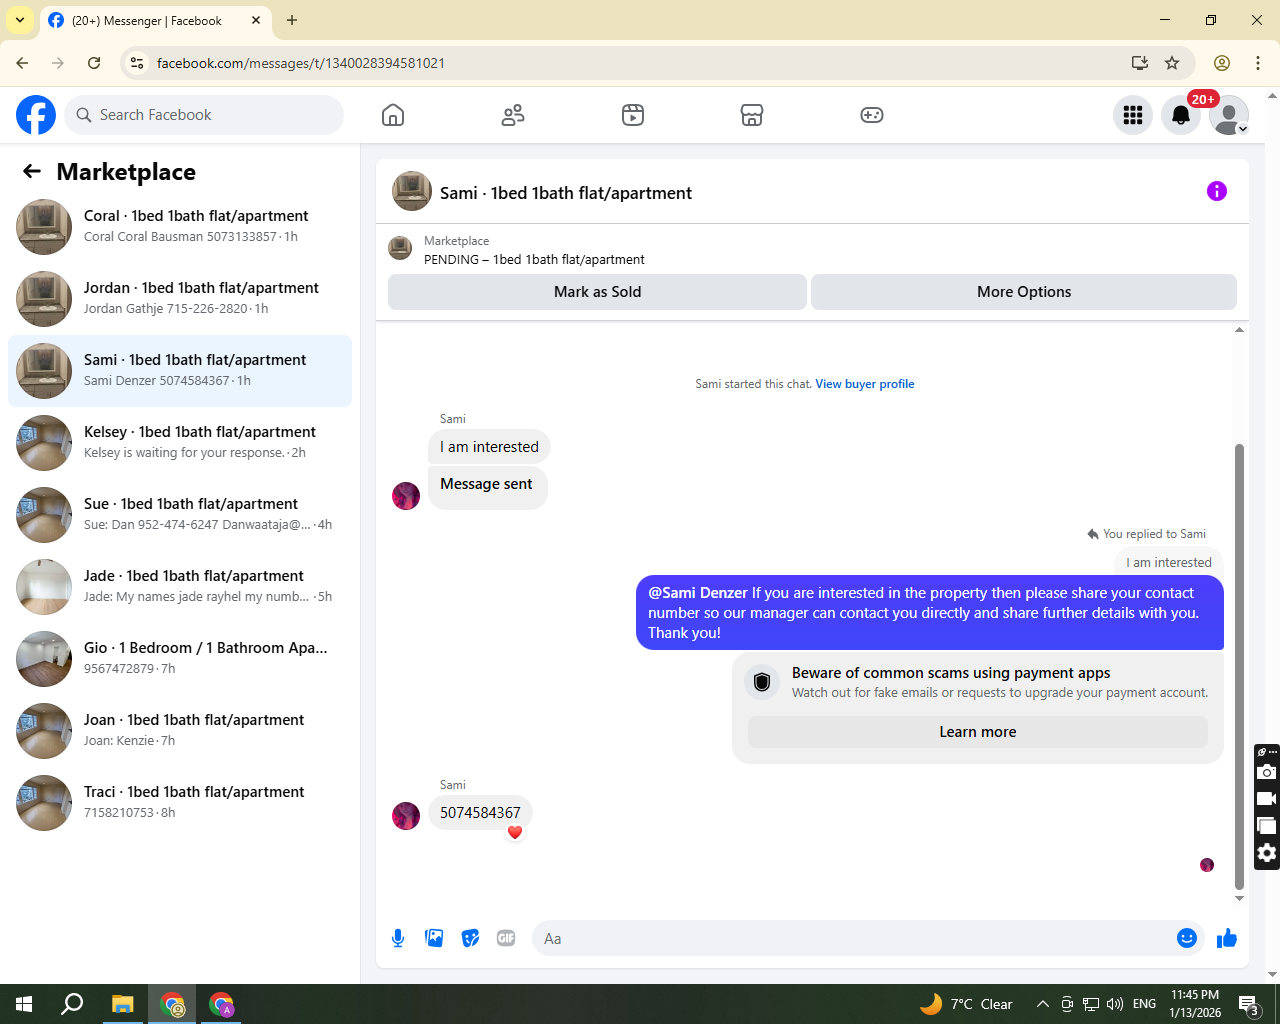Open the conversation information icon

coord(1217,191)
